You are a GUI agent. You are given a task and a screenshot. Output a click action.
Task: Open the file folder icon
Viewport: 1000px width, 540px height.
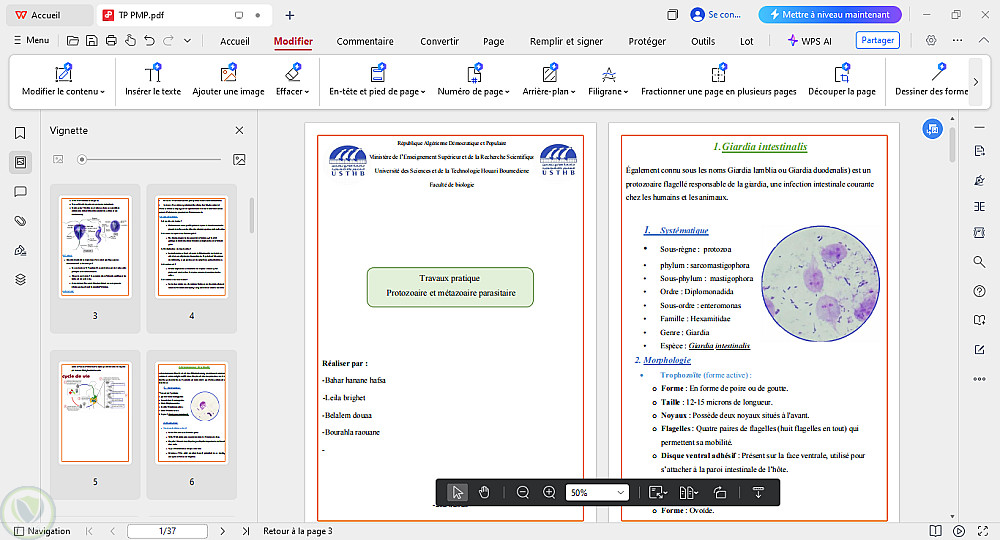click(x=73, y=41)
